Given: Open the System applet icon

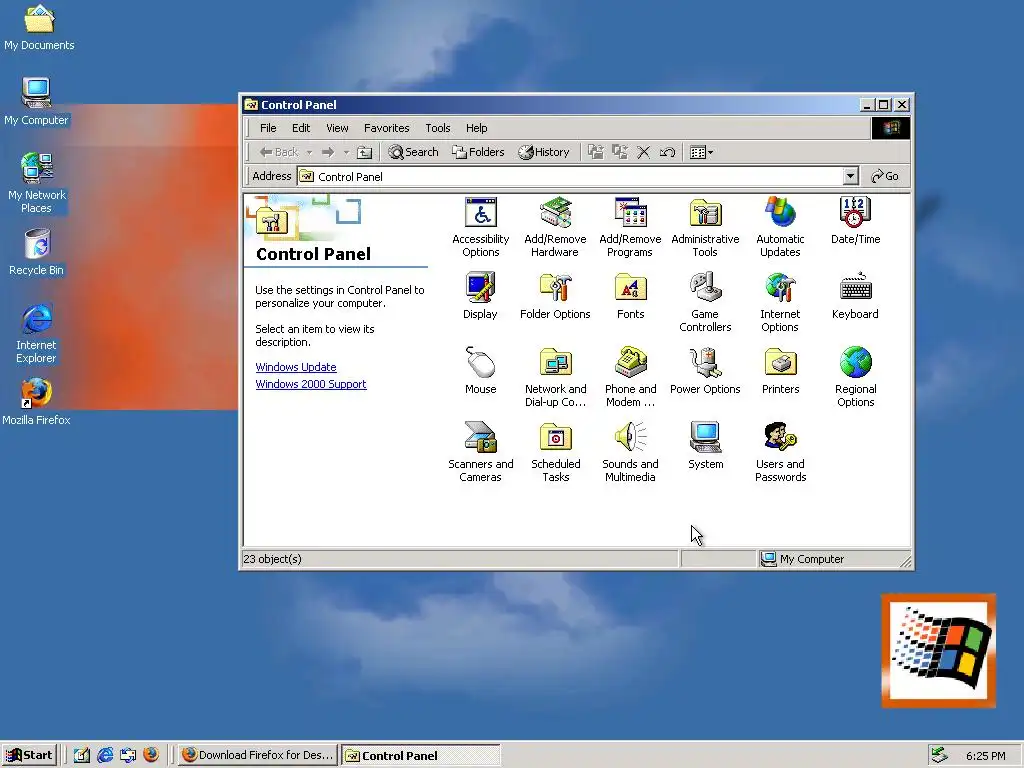Looking at the screenshot, I should click(x=705, y=445).
